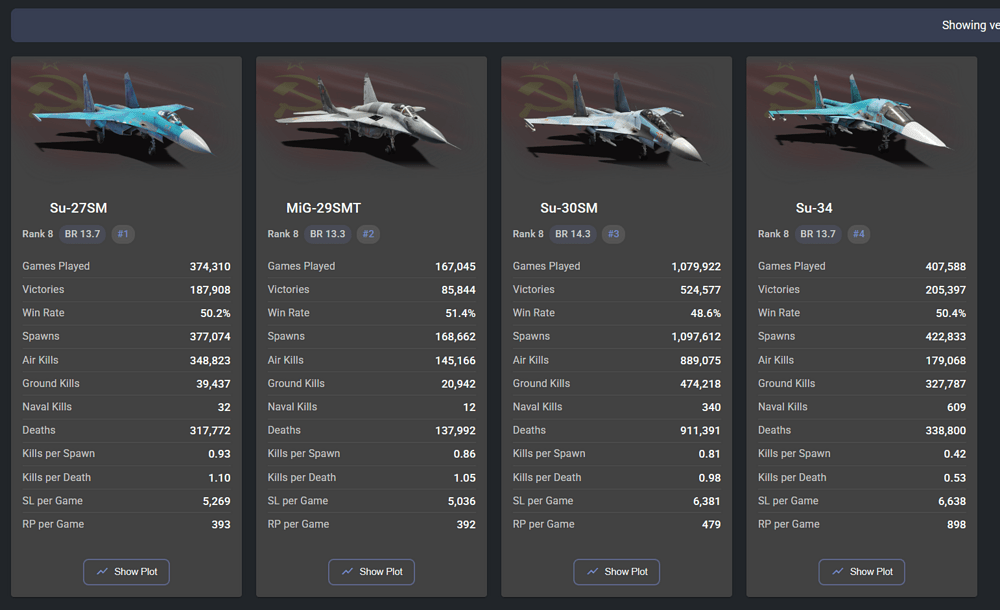Viewport: 1000px width, 610px height.
Task: Show the plot for Su-34
Action: (x=861, y=572)
